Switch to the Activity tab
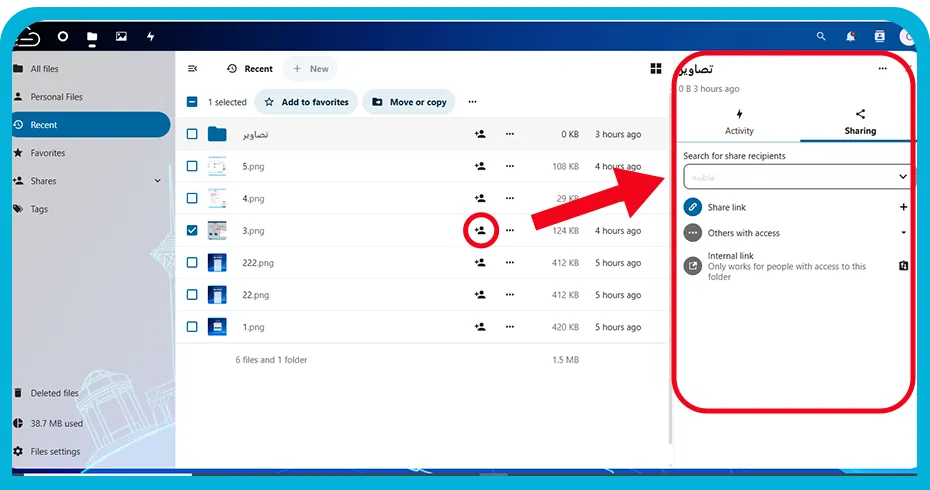Image resolution: width=930 pixels, height=490 pixels. coord(739,122)
